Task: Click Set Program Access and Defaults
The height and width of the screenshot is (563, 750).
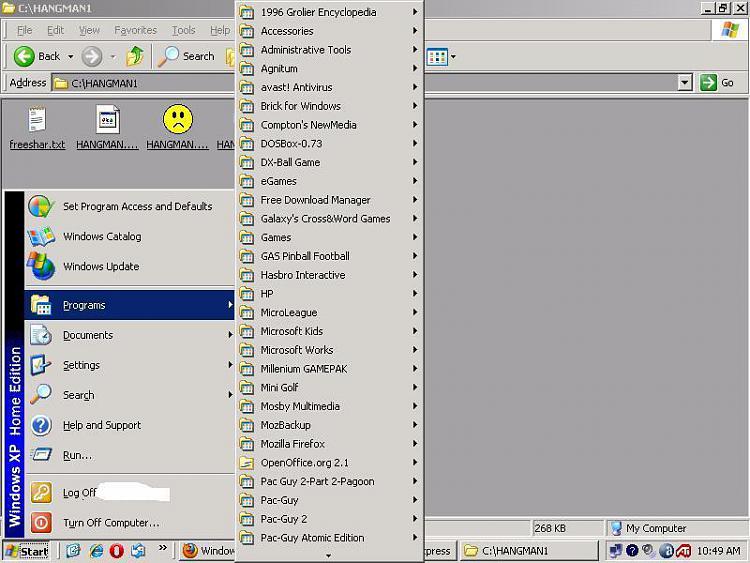Action: [x=129, y=206]
